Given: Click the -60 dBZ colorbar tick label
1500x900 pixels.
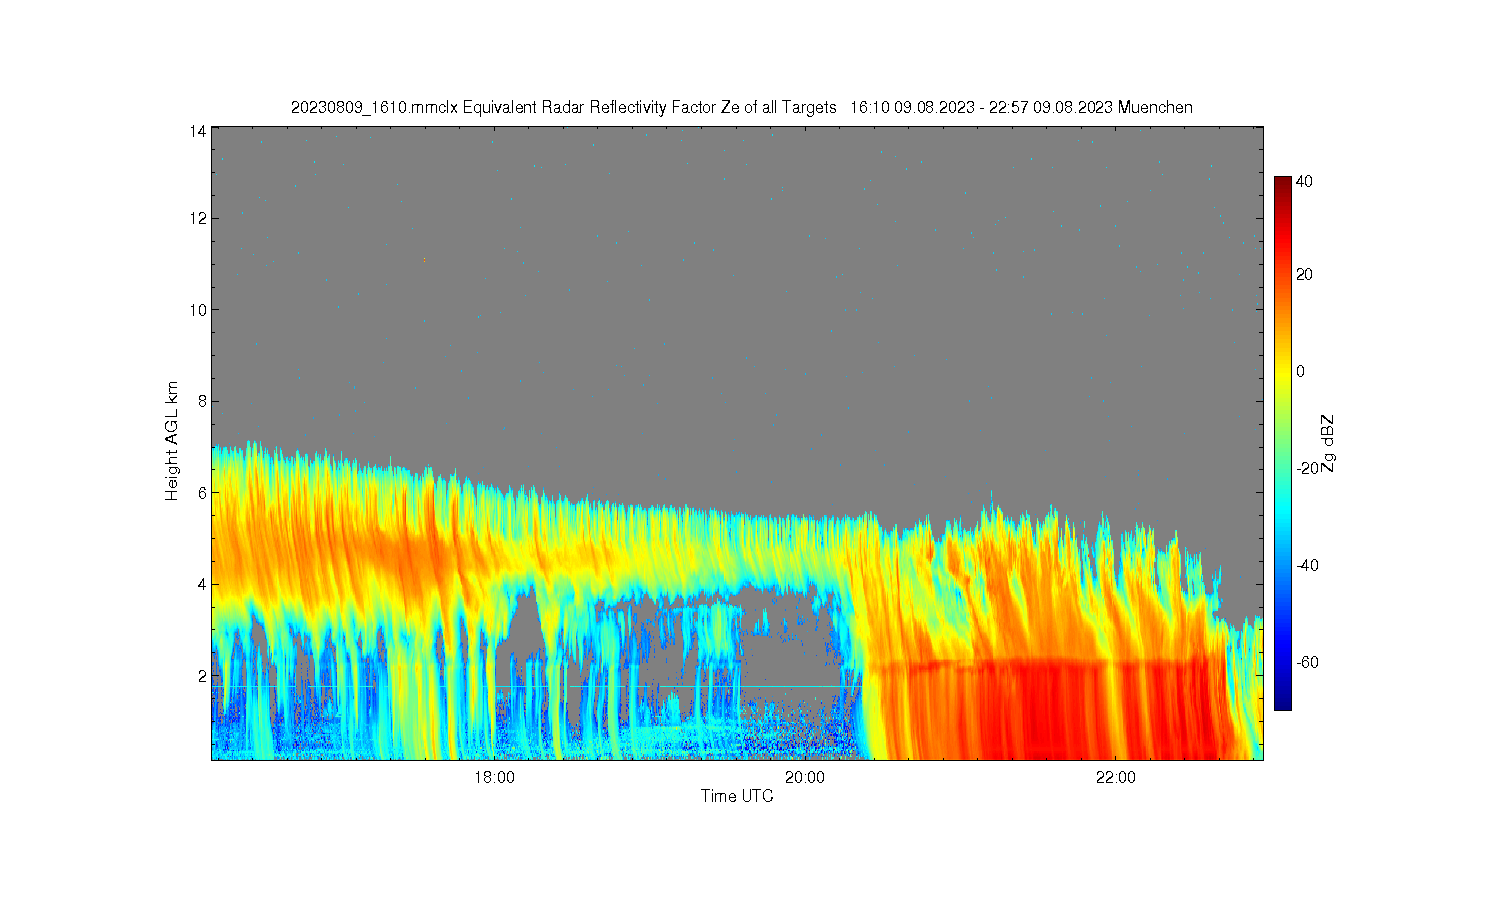Looking at the screenshot, I should [1307, 662].
